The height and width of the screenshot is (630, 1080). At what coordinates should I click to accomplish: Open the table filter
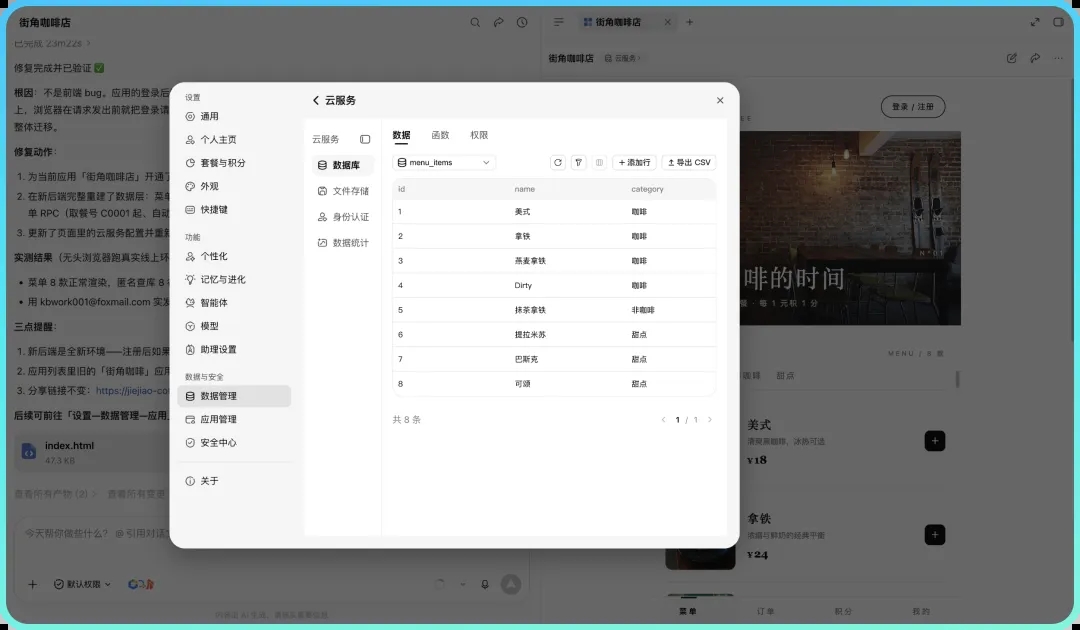pos(579,162)
